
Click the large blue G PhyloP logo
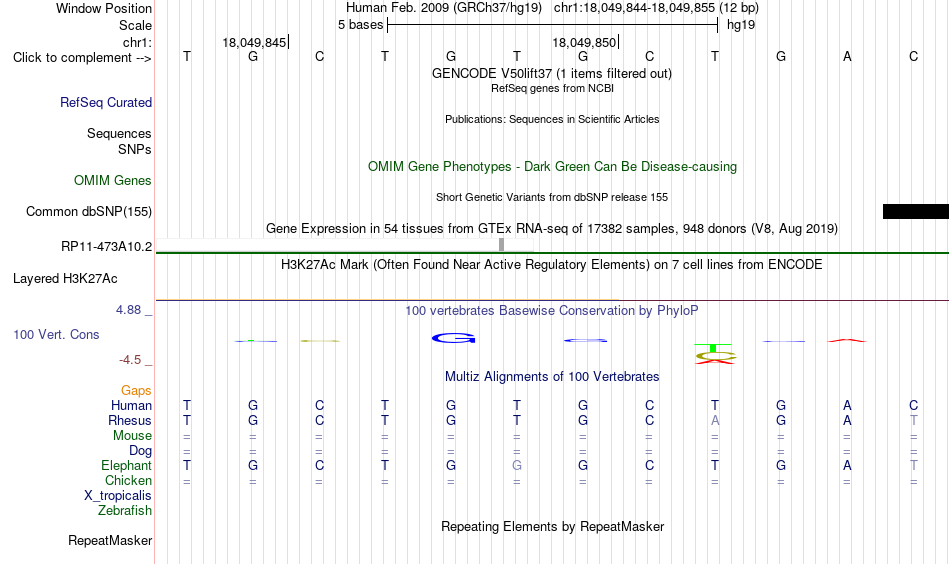point(453,338)
